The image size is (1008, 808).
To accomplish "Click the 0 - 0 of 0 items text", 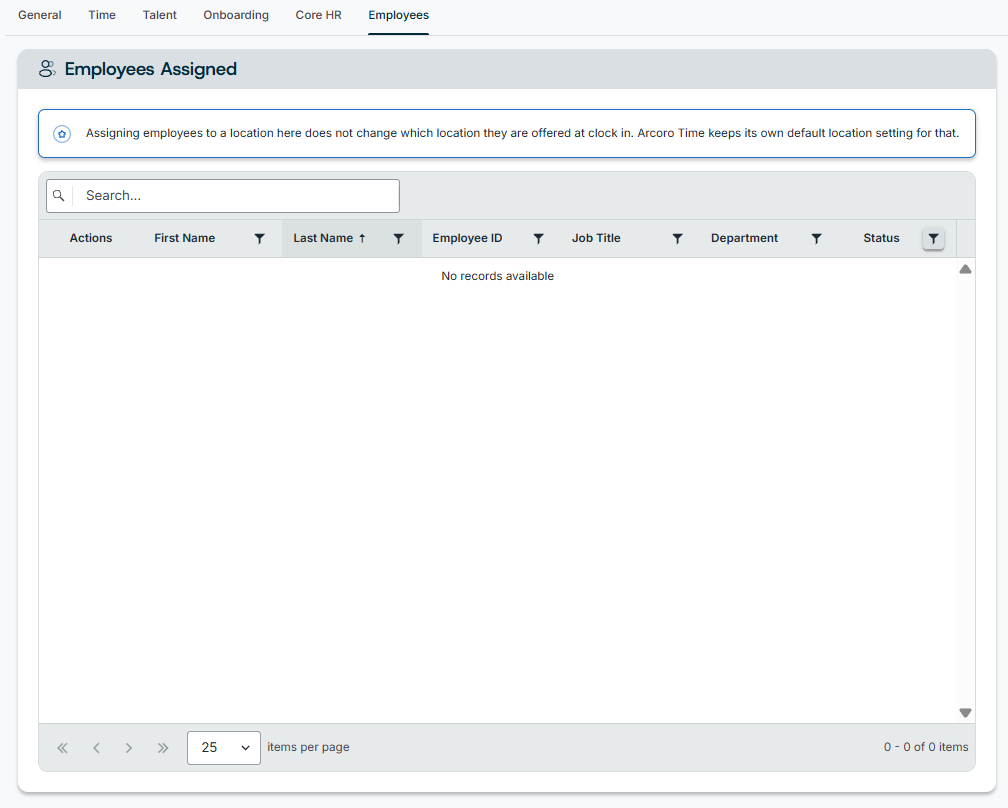I will [926, 747].
